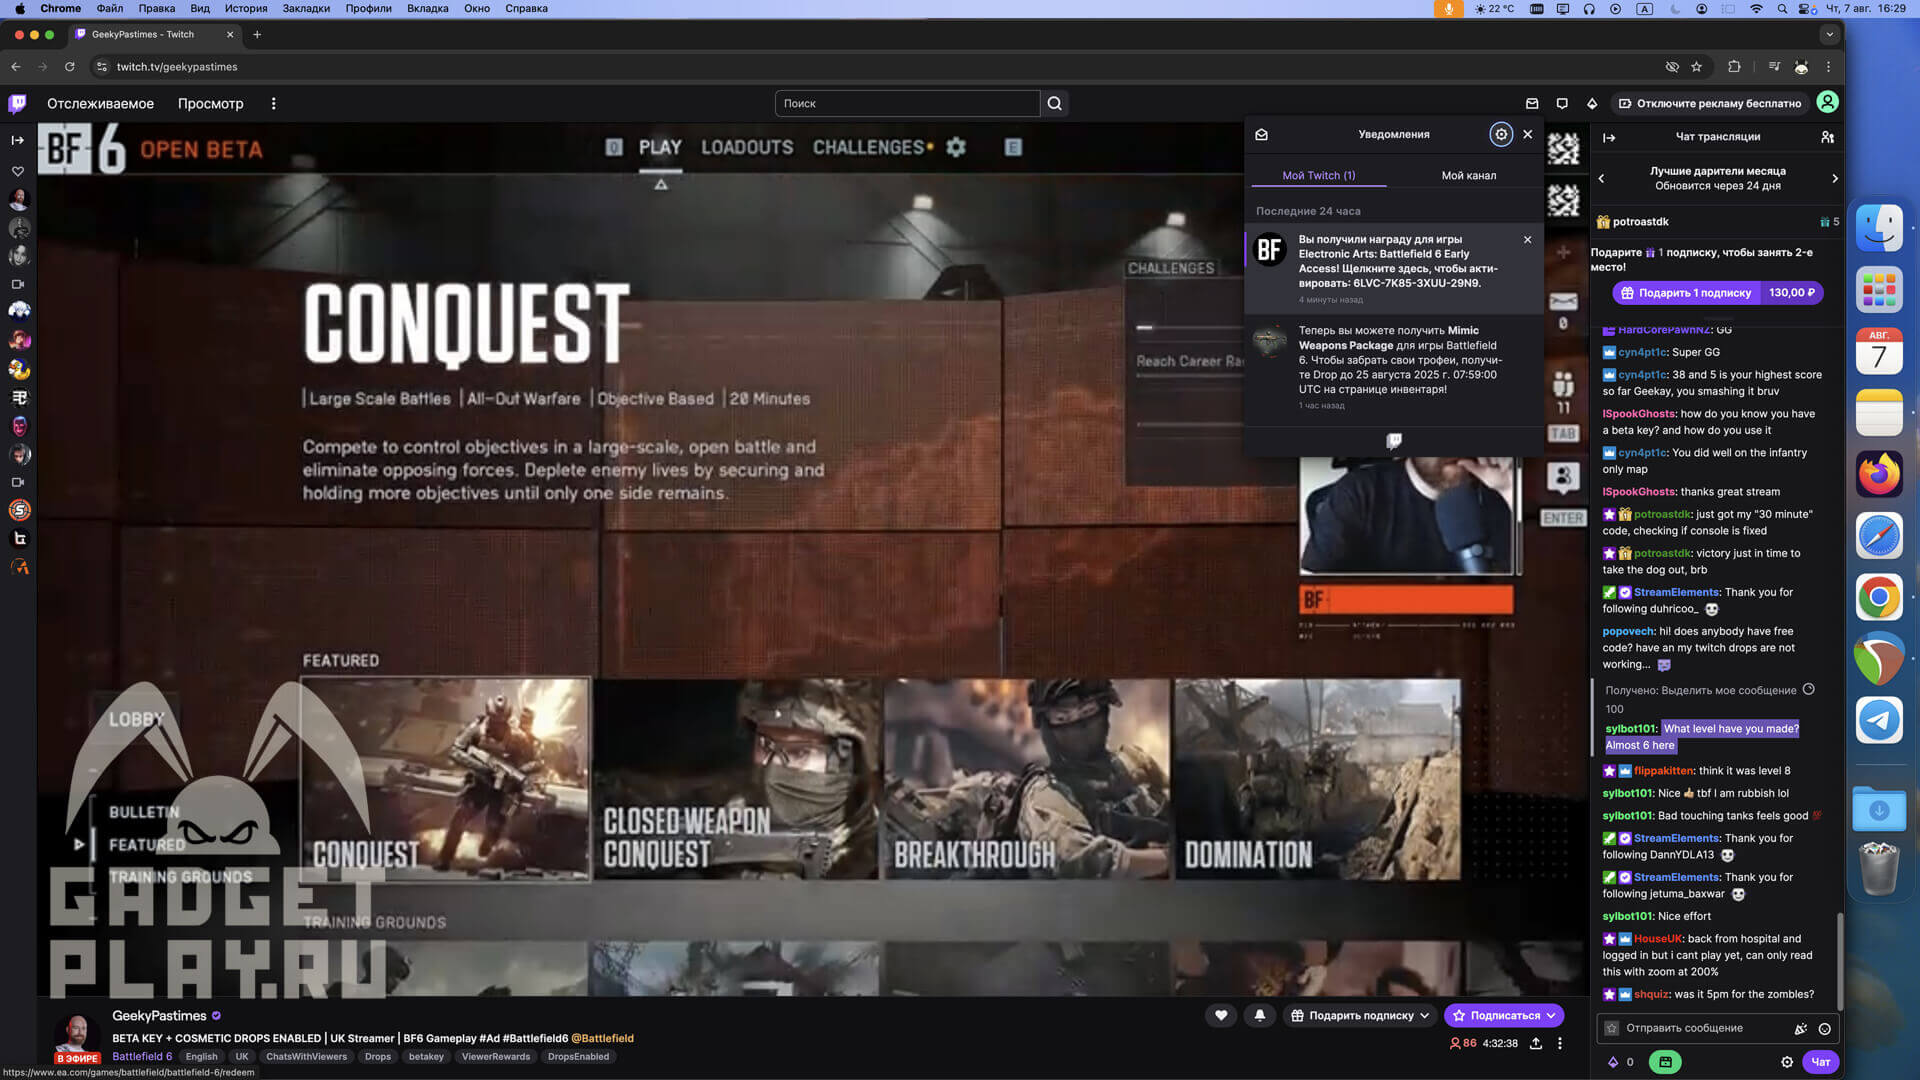Show next leaderboard with right chevron
This screenshot has height=1080, width=1920.
[x=1834, y=178]
